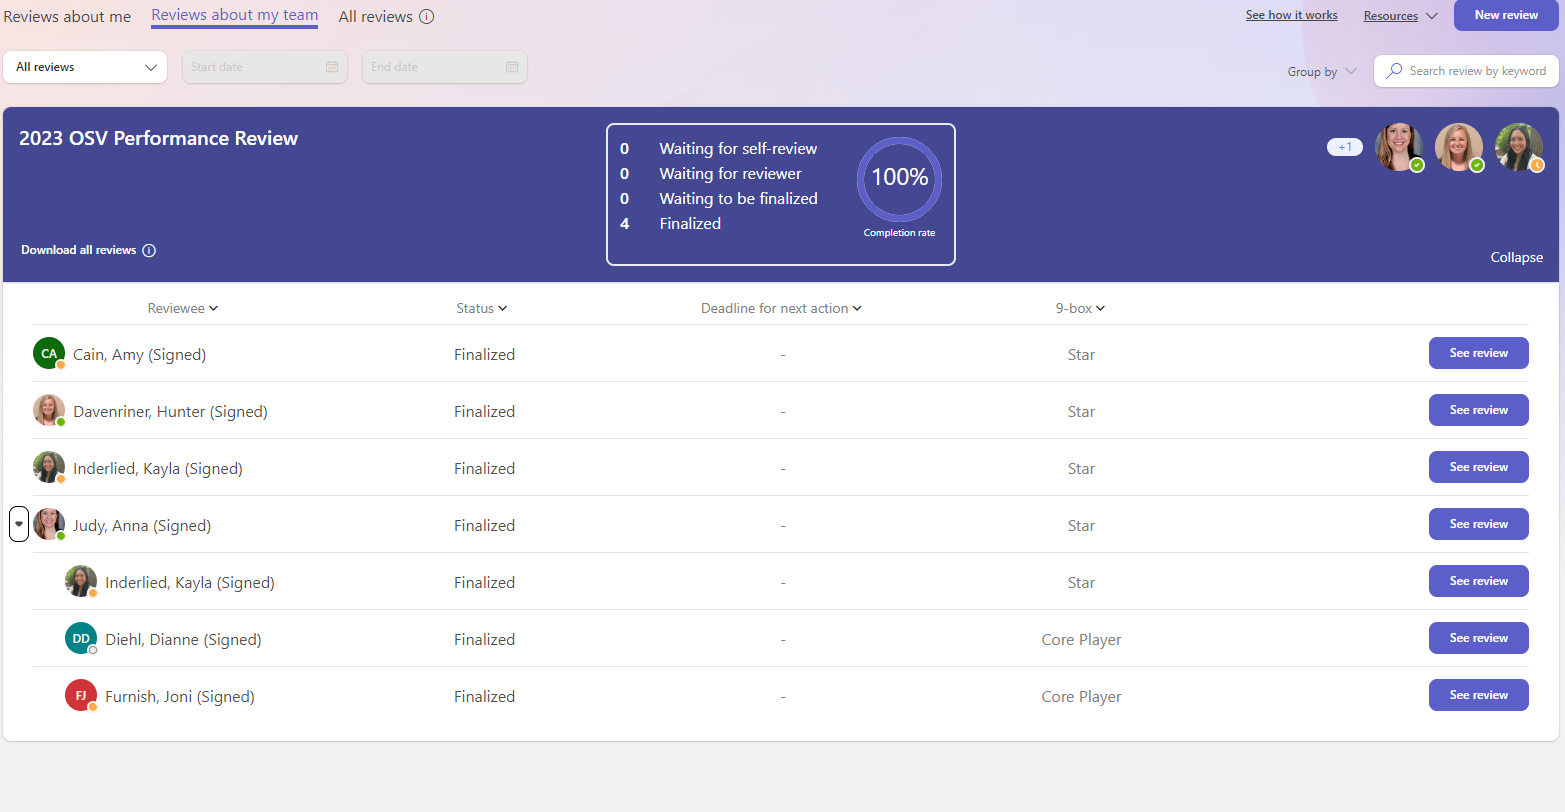Screen dimensions: 1565x812
Task: Switch to Reviews about me tab
Action: point(67,17)
